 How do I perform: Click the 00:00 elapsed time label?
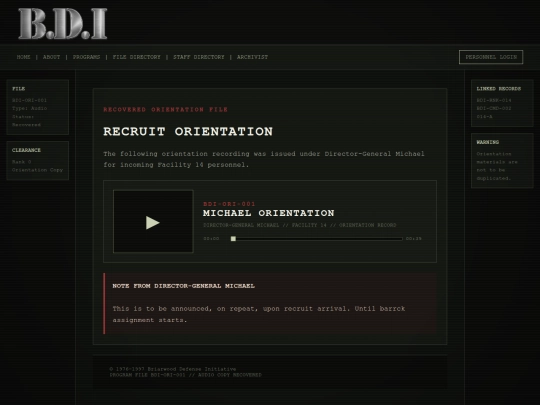tap(211, 239)
